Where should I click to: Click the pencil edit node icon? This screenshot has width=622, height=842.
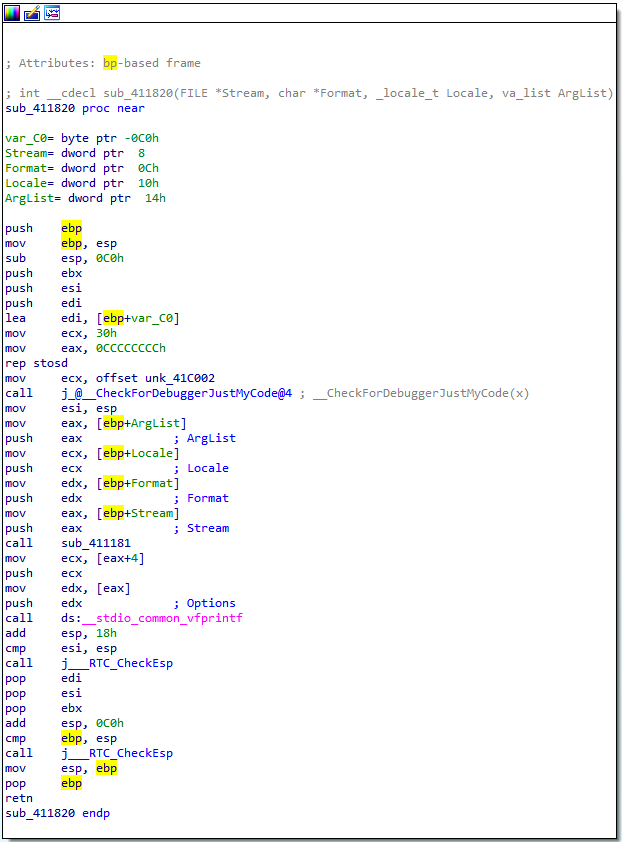32,13
